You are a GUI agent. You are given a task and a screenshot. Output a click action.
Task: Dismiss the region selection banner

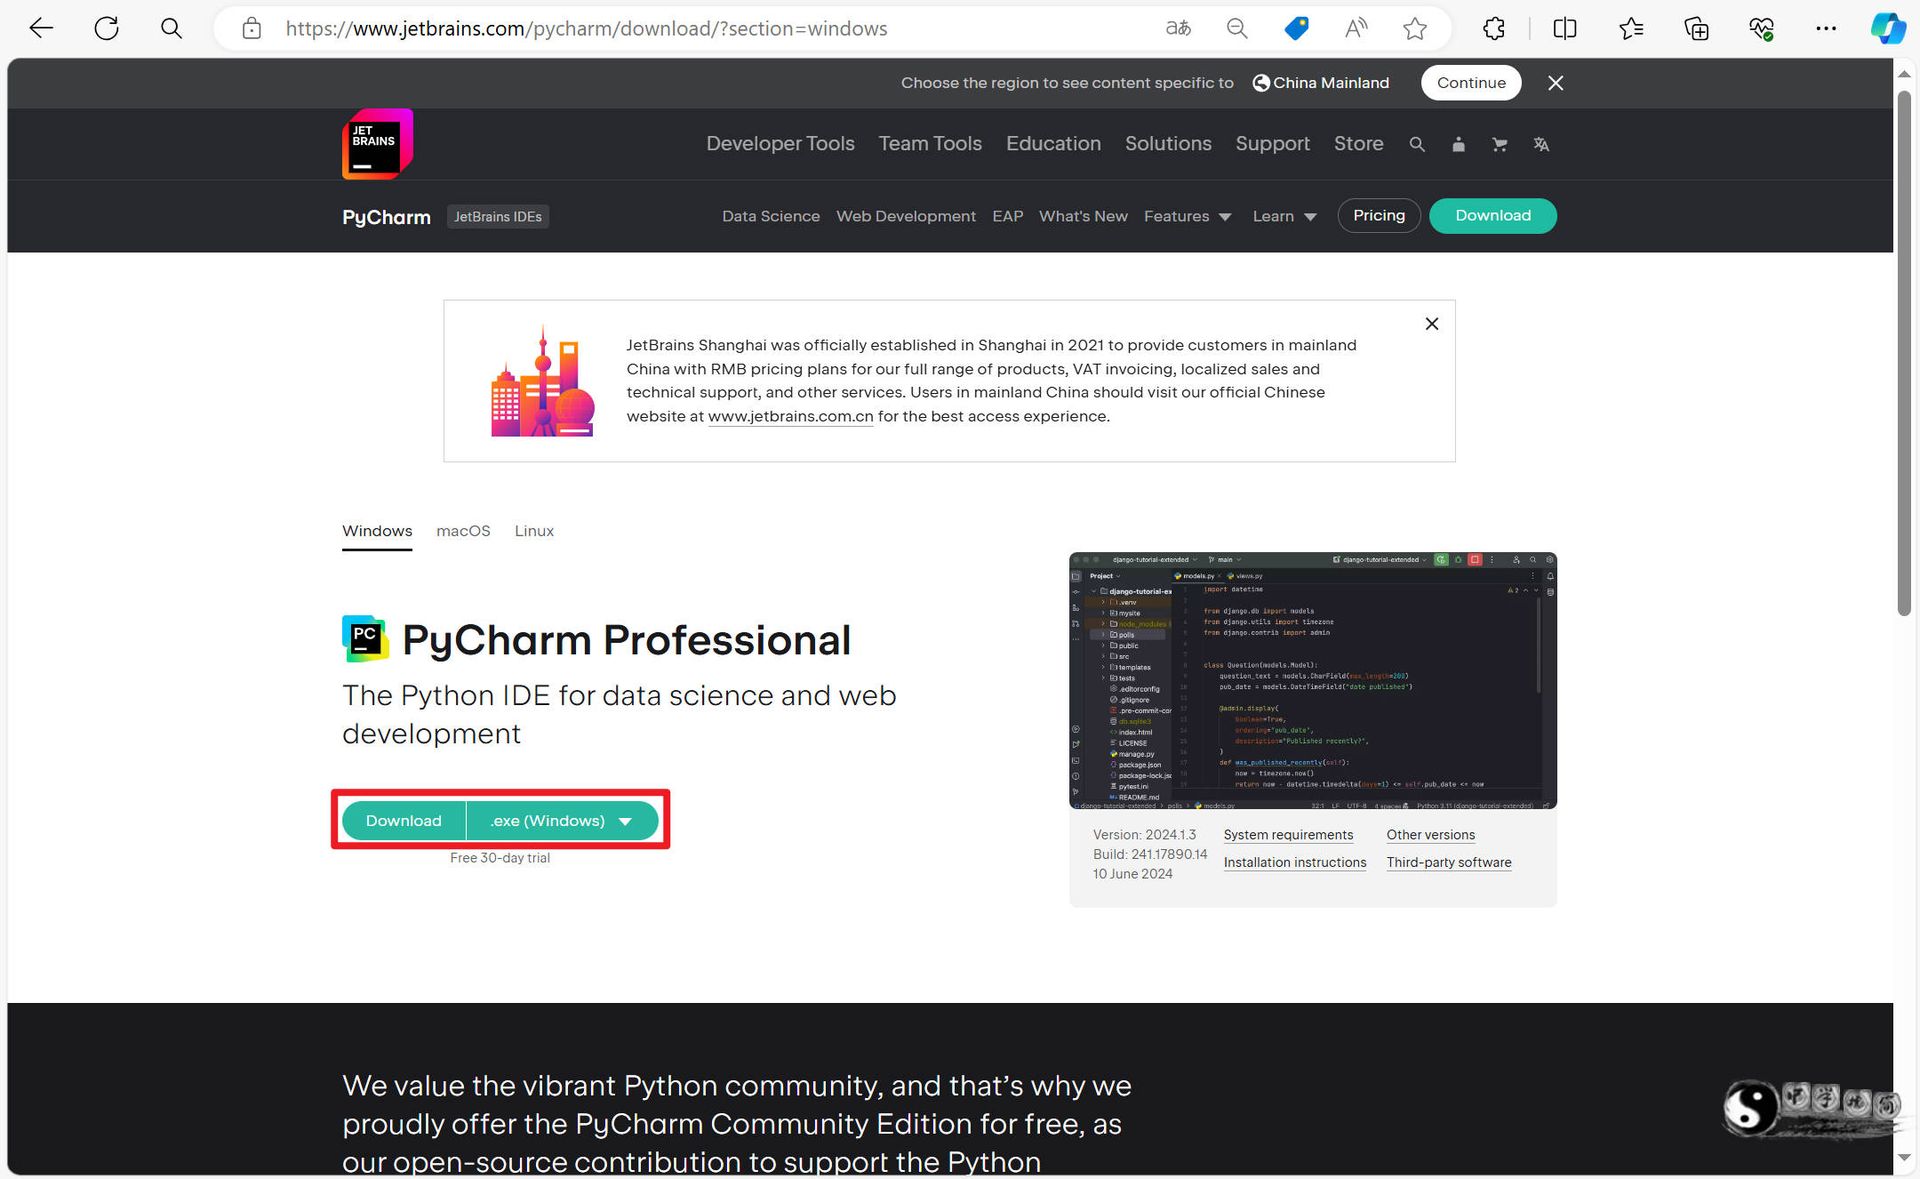(1555, 83)
